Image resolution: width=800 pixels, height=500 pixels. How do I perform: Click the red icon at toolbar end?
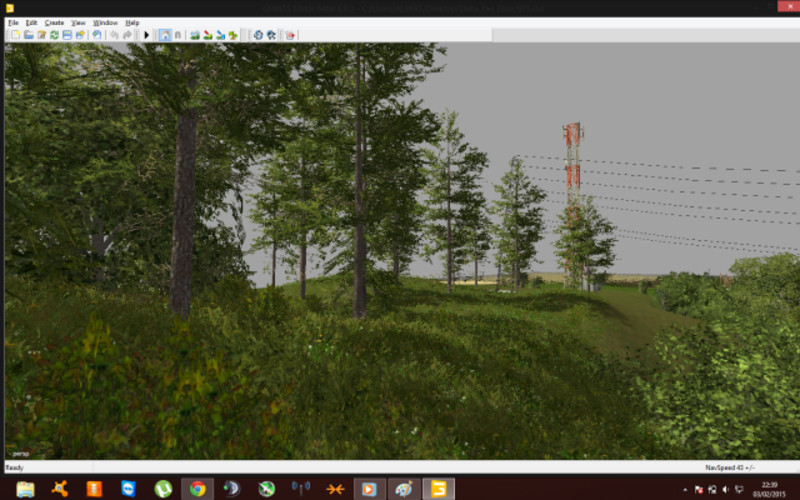tap(291, 35)
